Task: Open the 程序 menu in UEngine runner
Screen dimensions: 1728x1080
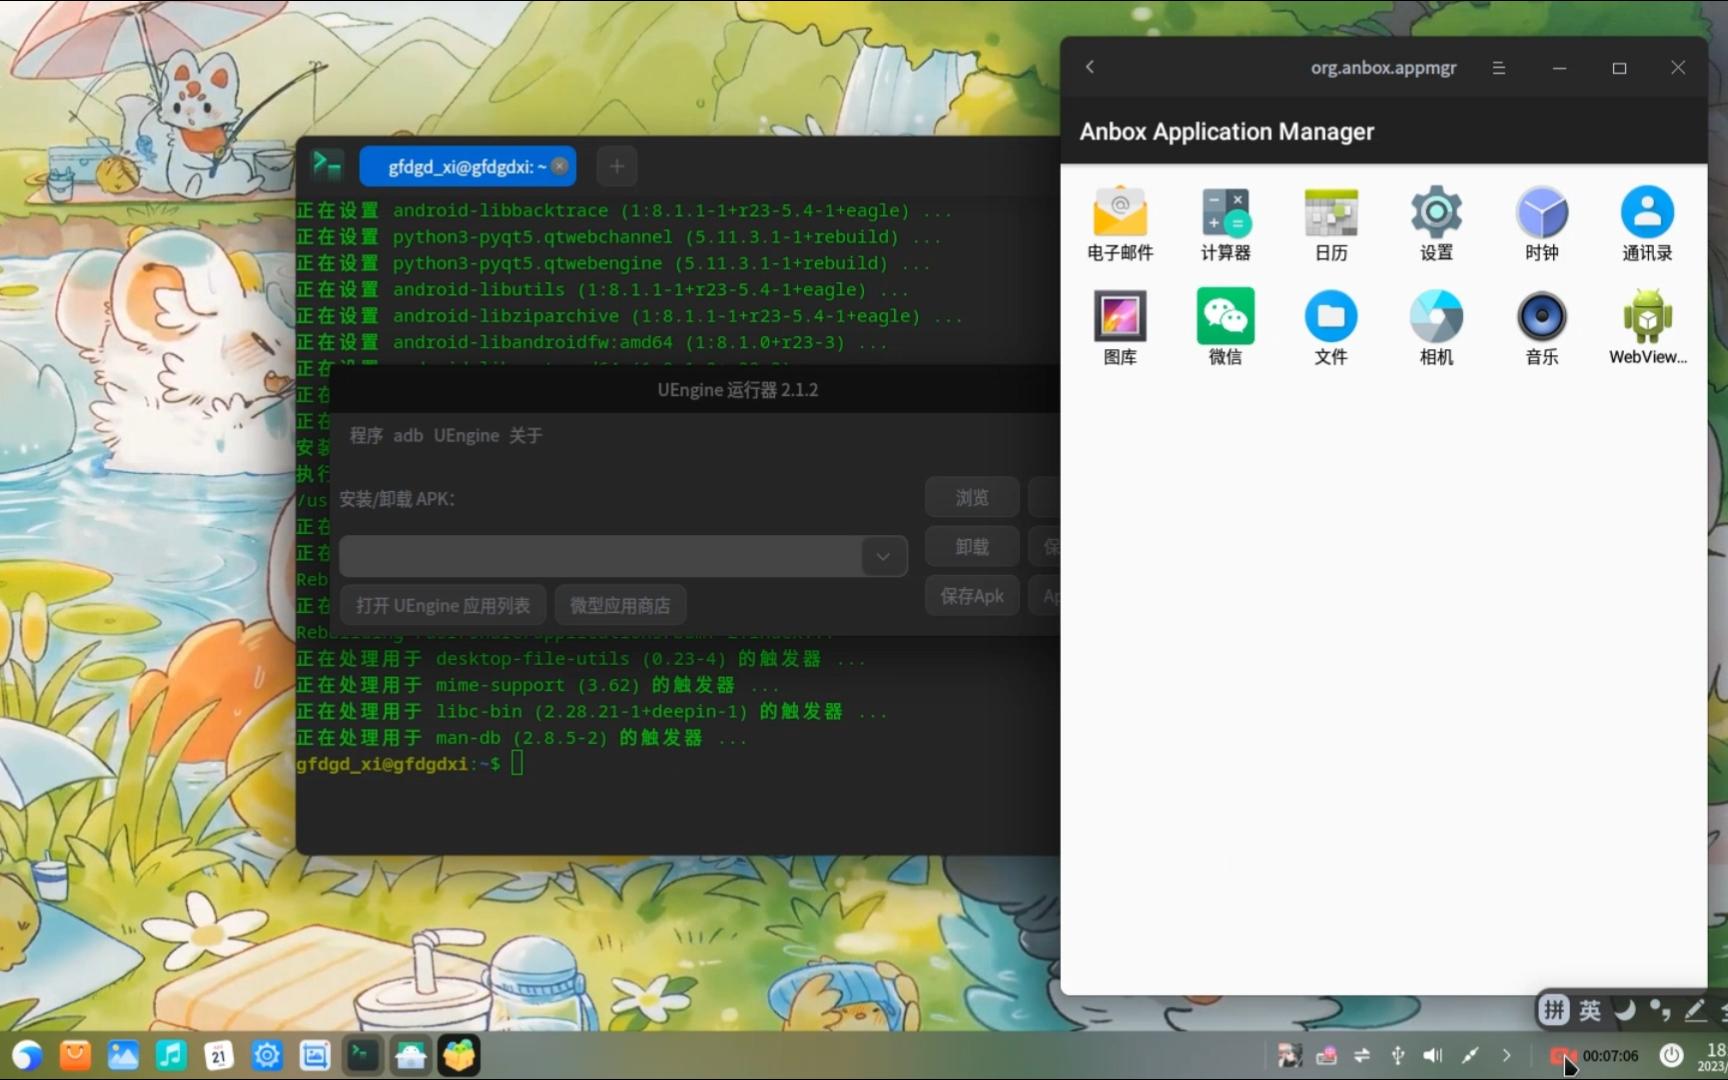Action: (366, 435)
